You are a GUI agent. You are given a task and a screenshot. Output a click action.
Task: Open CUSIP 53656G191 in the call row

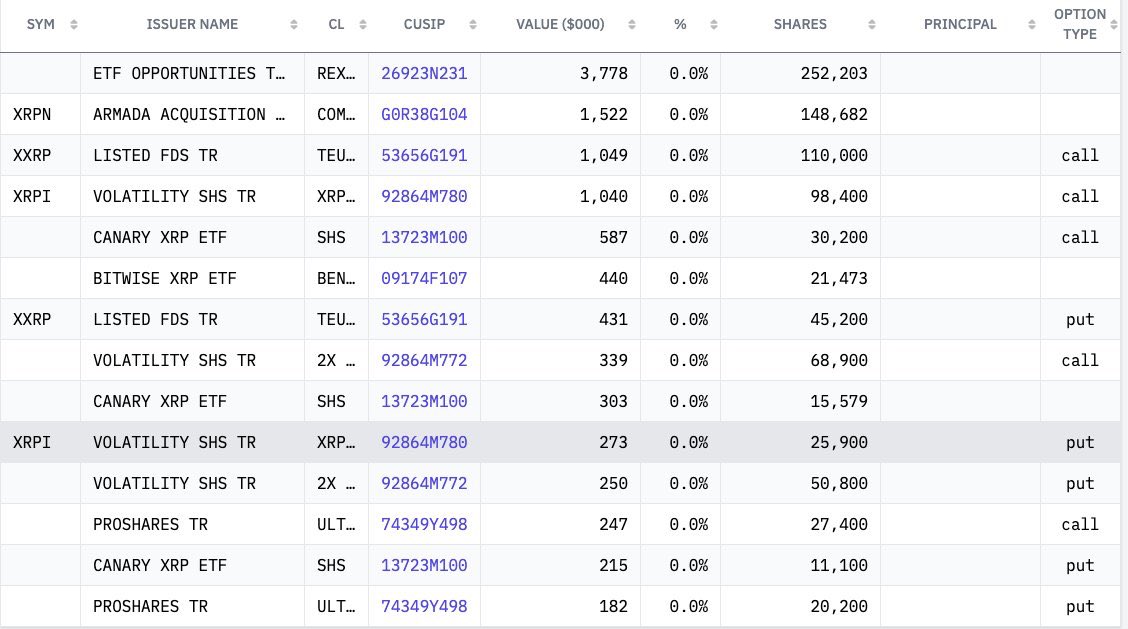pyautogui.click(x=424, y=155)
